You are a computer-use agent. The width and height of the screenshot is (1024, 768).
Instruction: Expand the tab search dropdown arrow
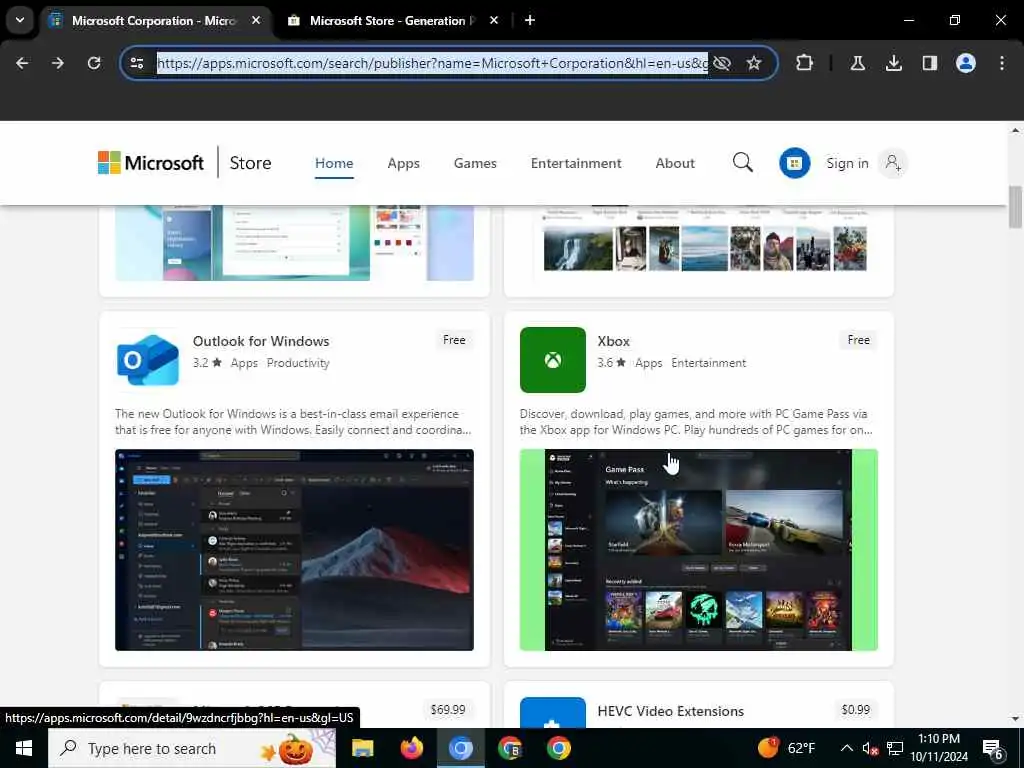(20, 20)
